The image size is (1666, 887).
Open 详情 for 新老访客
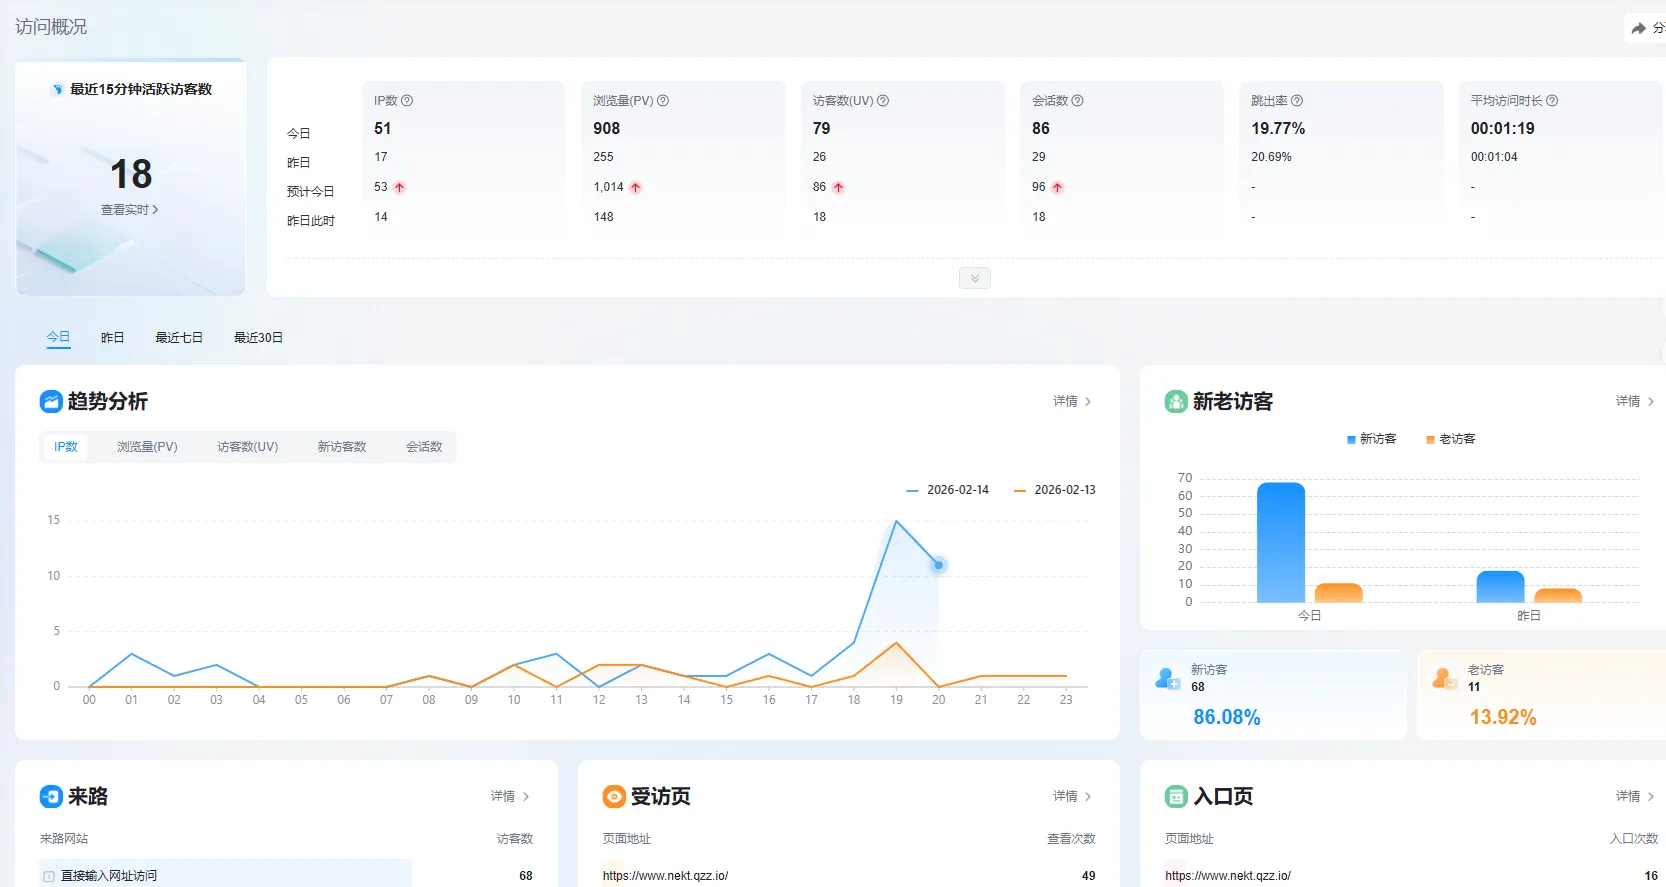coord(1634,401)
